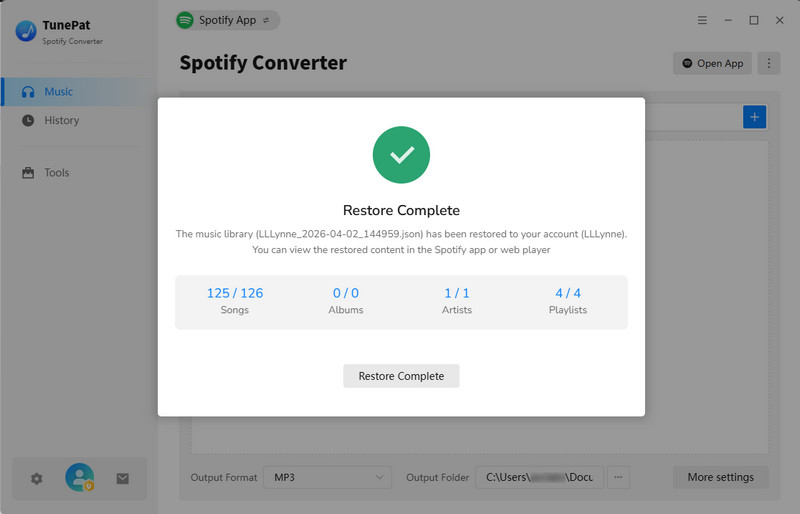The image size is (800, 514).
Task: Click the 4 / 4 Playlists count
Action: pyautogui.click(x=568, y=293)
